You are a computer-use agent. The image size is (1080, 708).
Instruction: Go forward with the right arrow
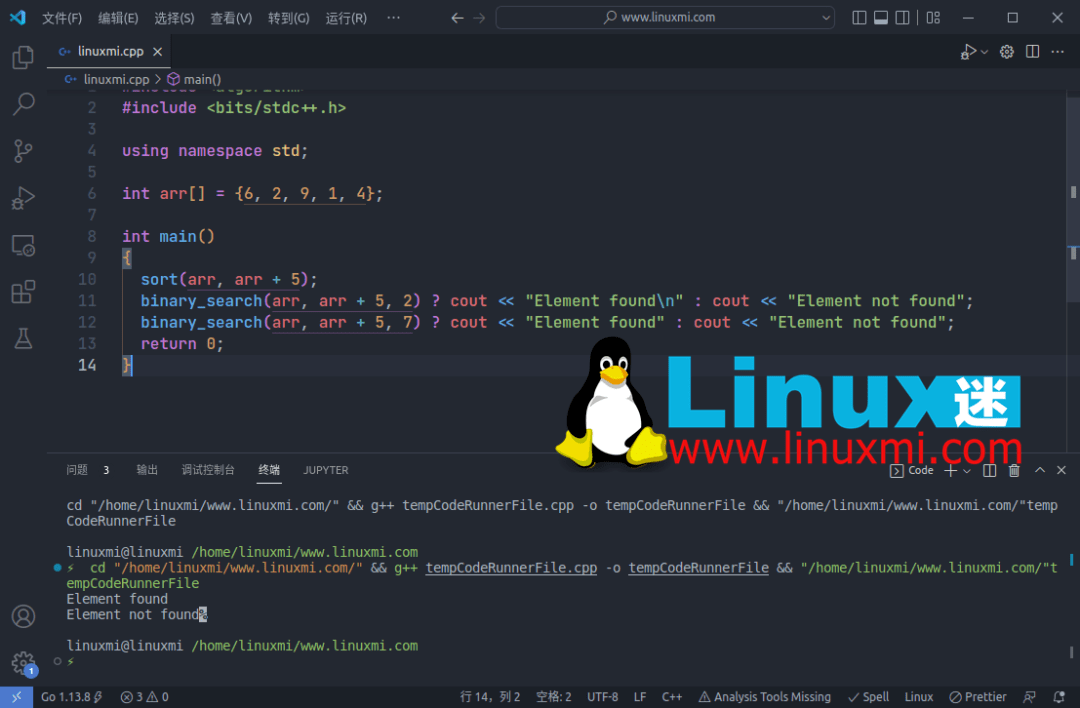pyautogui.click(x=479, y=18)
